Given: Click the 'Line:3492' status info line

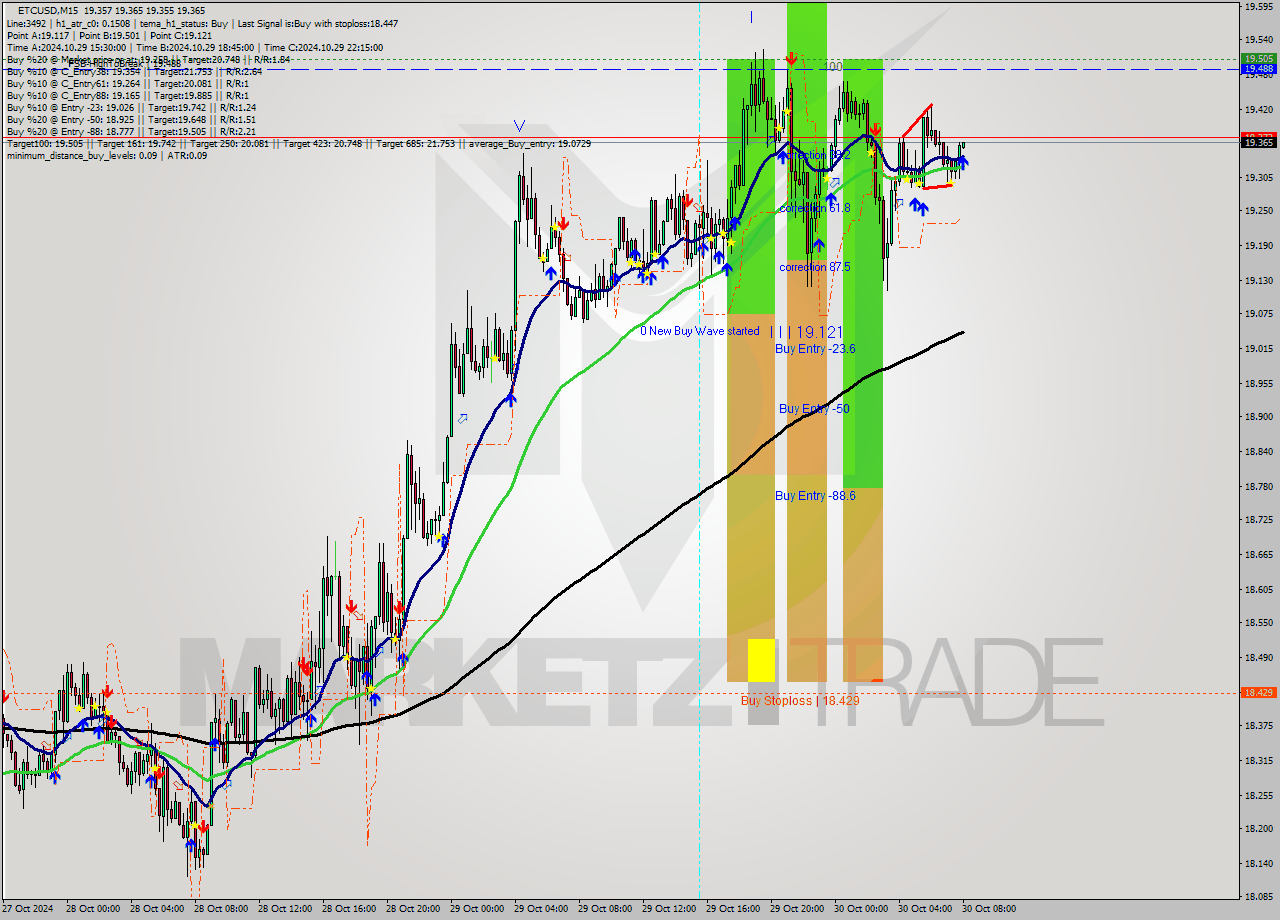Looking at the screenshot, I should (202, 23).
